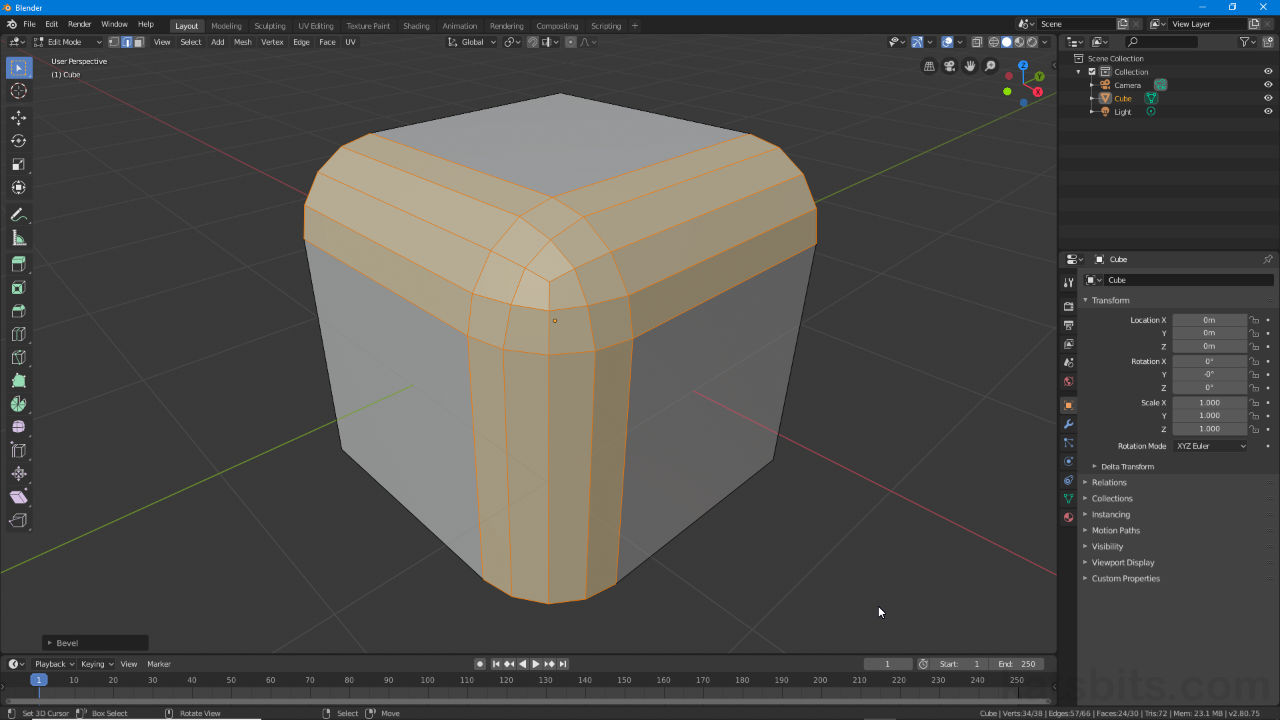The width and height of the screenshot is (1280, 720).
Task: Lock the Location X property
Action: click(1253, 320)
